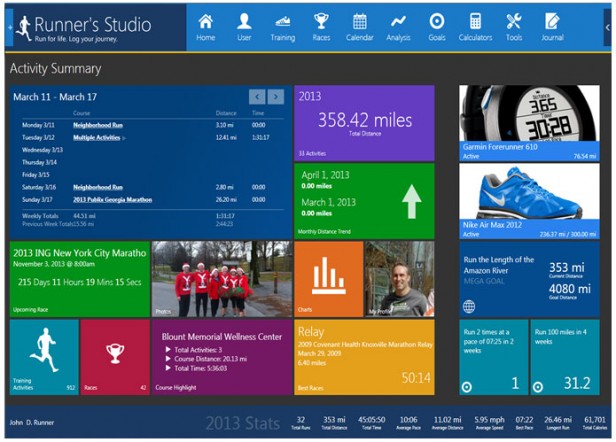Select the Garmin Forerunner 610 tile

[x=529, y=122]
